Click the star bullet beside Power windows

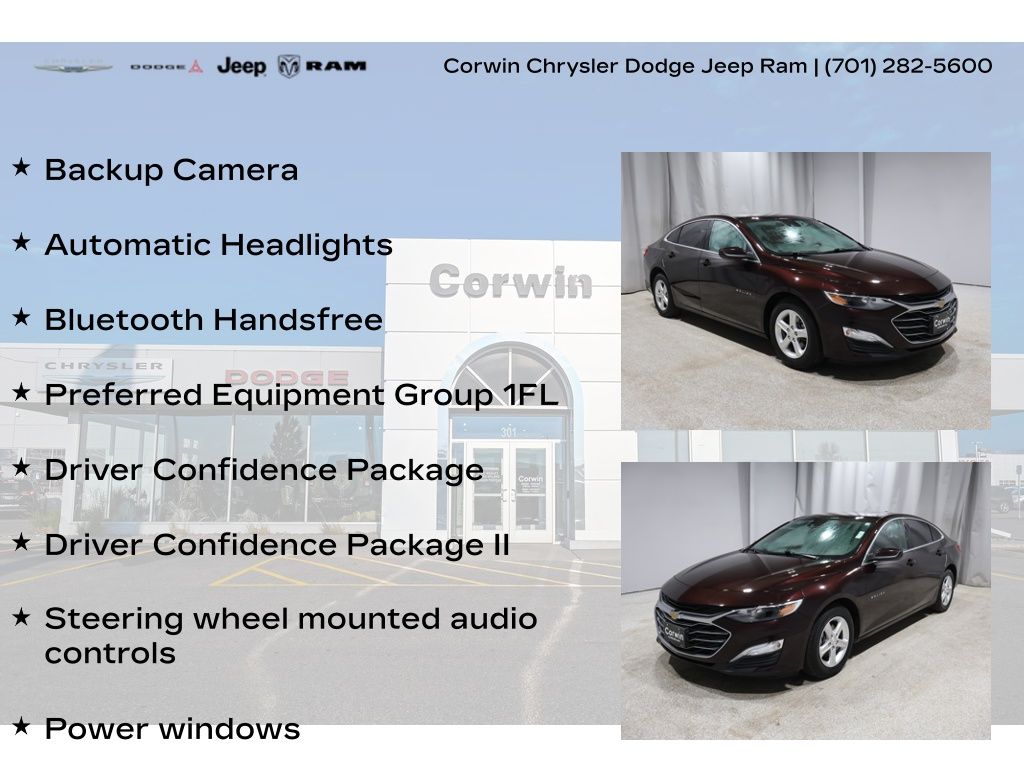coord(21,726)
